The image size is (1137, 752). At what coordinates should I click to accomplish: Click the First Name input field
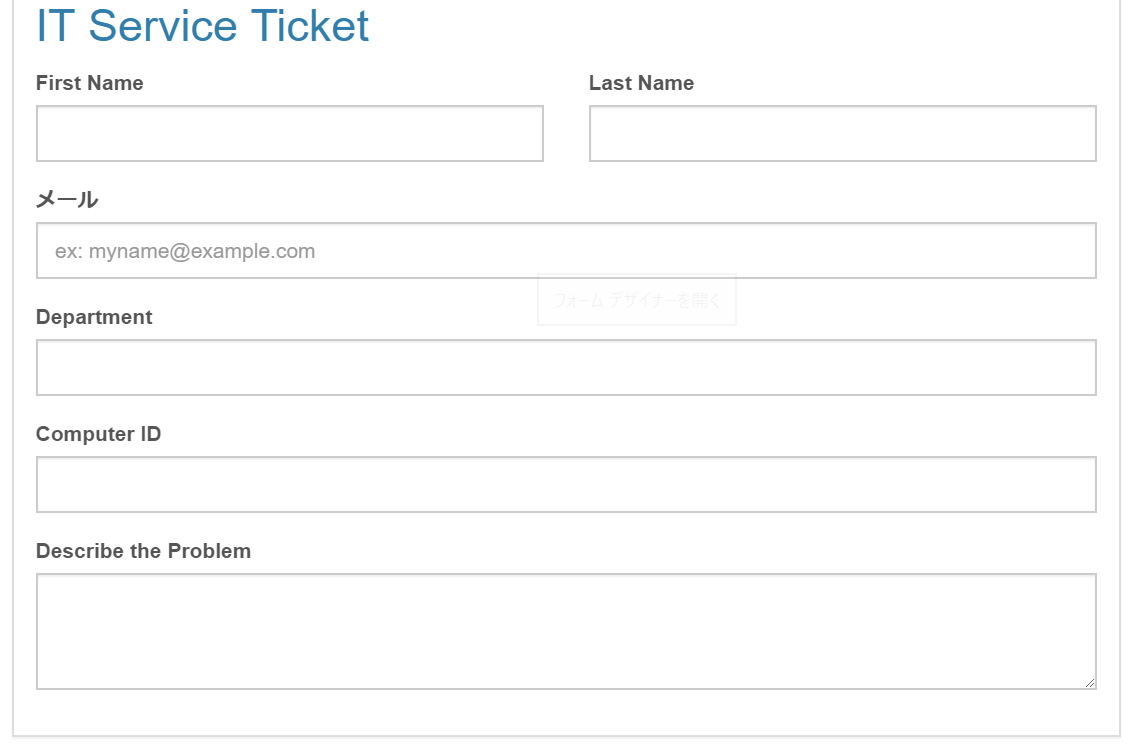[x=289, y=133]
